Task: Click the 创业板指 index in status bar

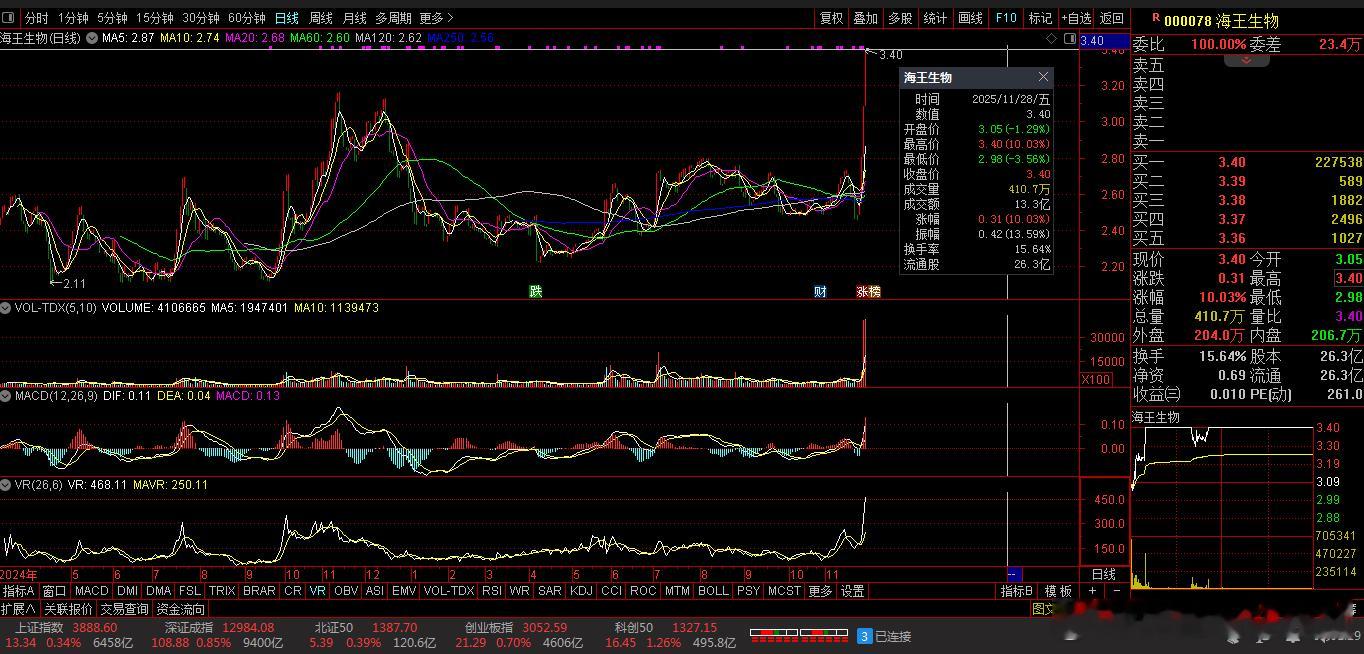Action: (488, 627)
